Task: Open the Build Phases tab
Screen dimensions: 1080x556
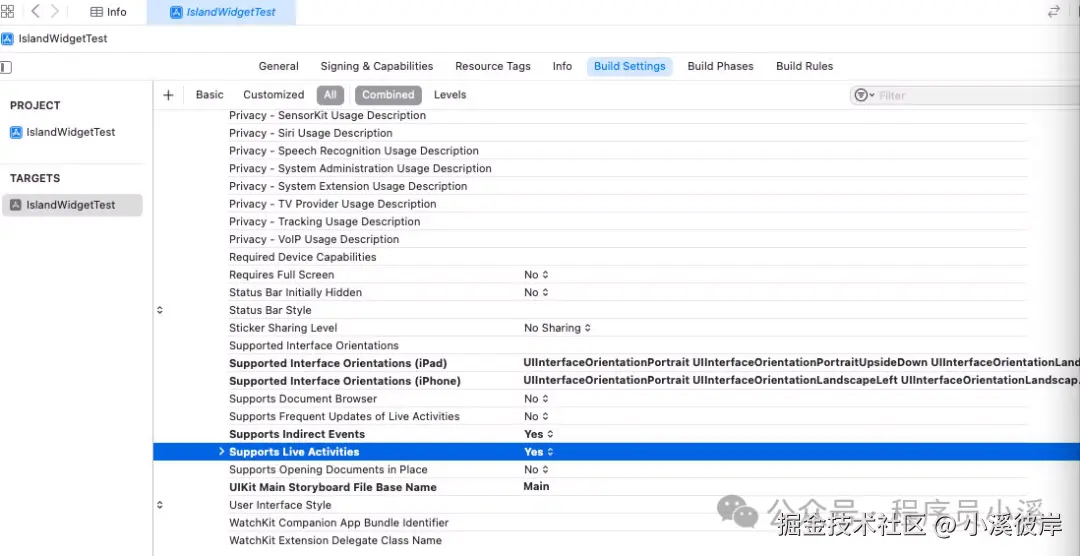Action: (x=720, y=66)
